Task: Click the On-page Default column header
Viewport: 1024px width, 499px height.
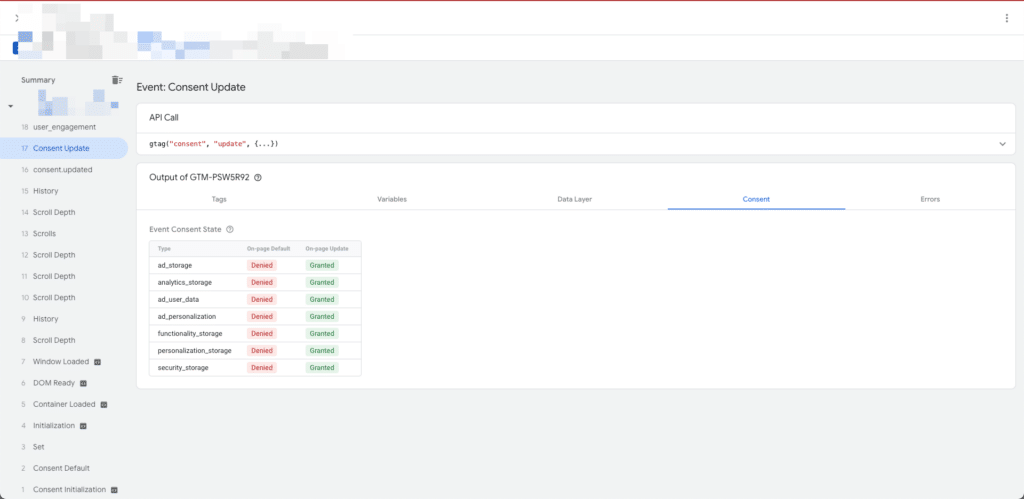Action: coord(266,249)
